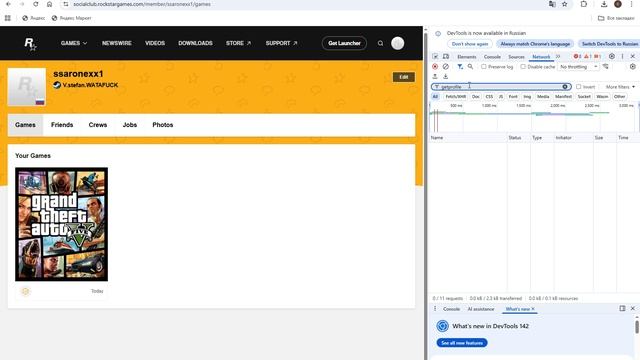Image resolution: width=640 pixels, height=360 pixels.
Task: Open the DOWNLOADS header link
Action: pyautogui.click(x=195, y=43)
